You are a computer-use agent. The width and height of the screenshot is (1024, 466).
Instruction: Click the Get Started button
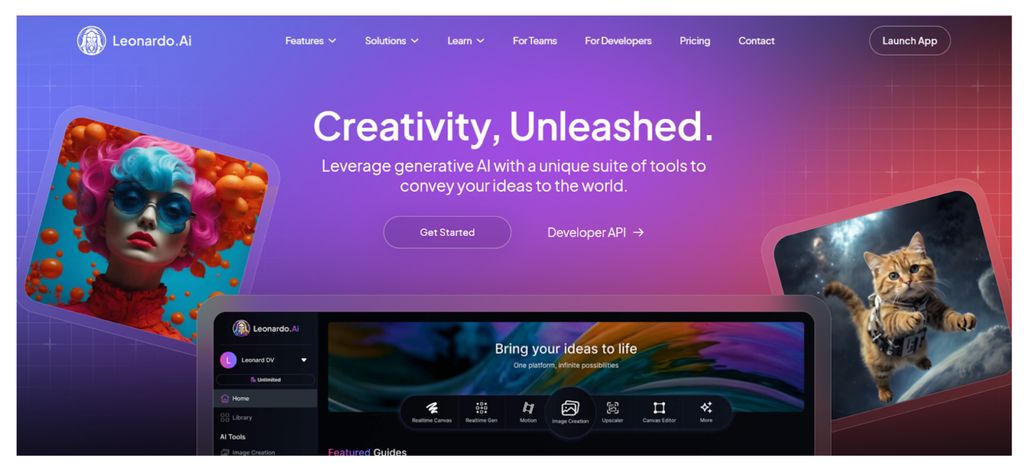point(447,232)
